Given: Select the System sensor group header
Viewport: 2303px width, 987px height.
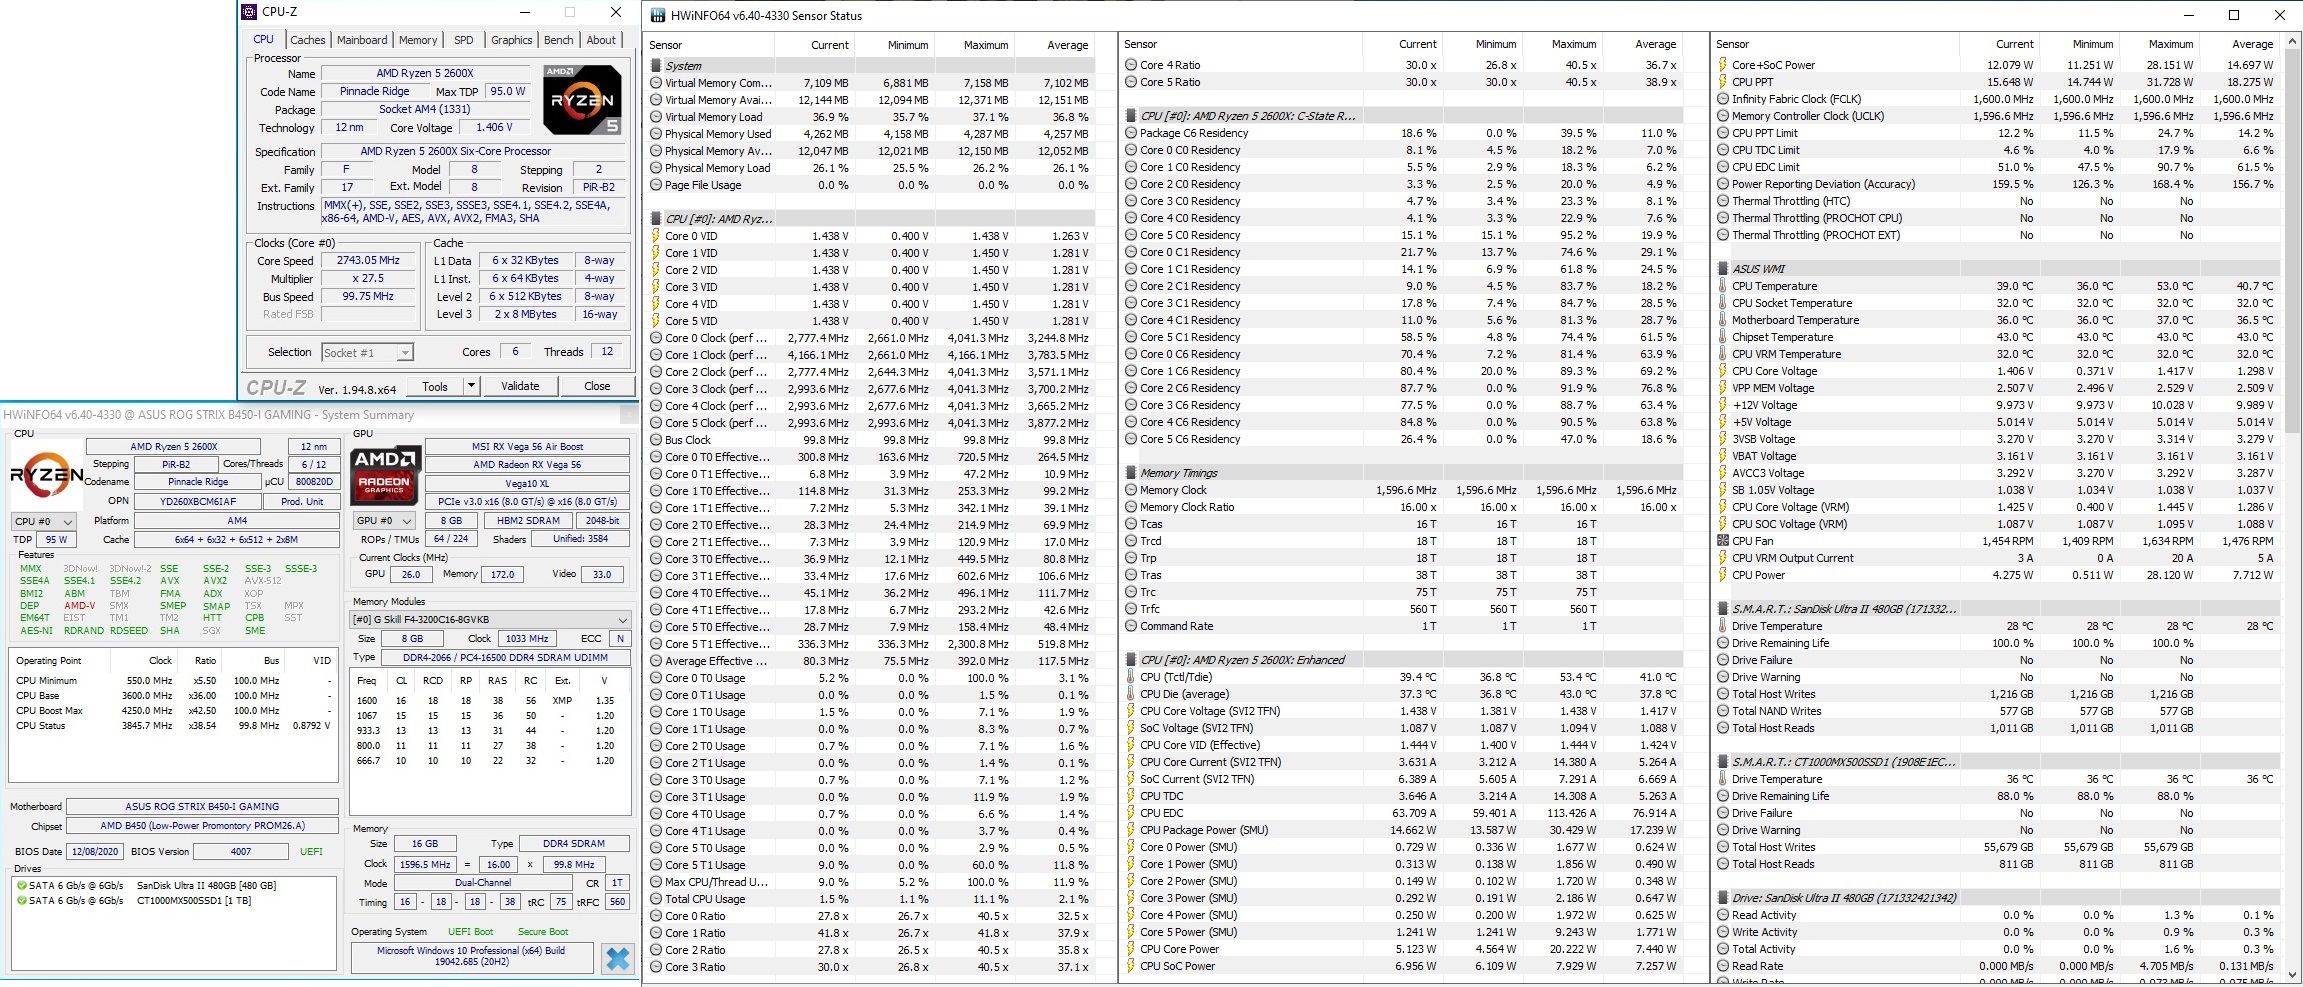Looking at the screenshot, I should [871, 66].
